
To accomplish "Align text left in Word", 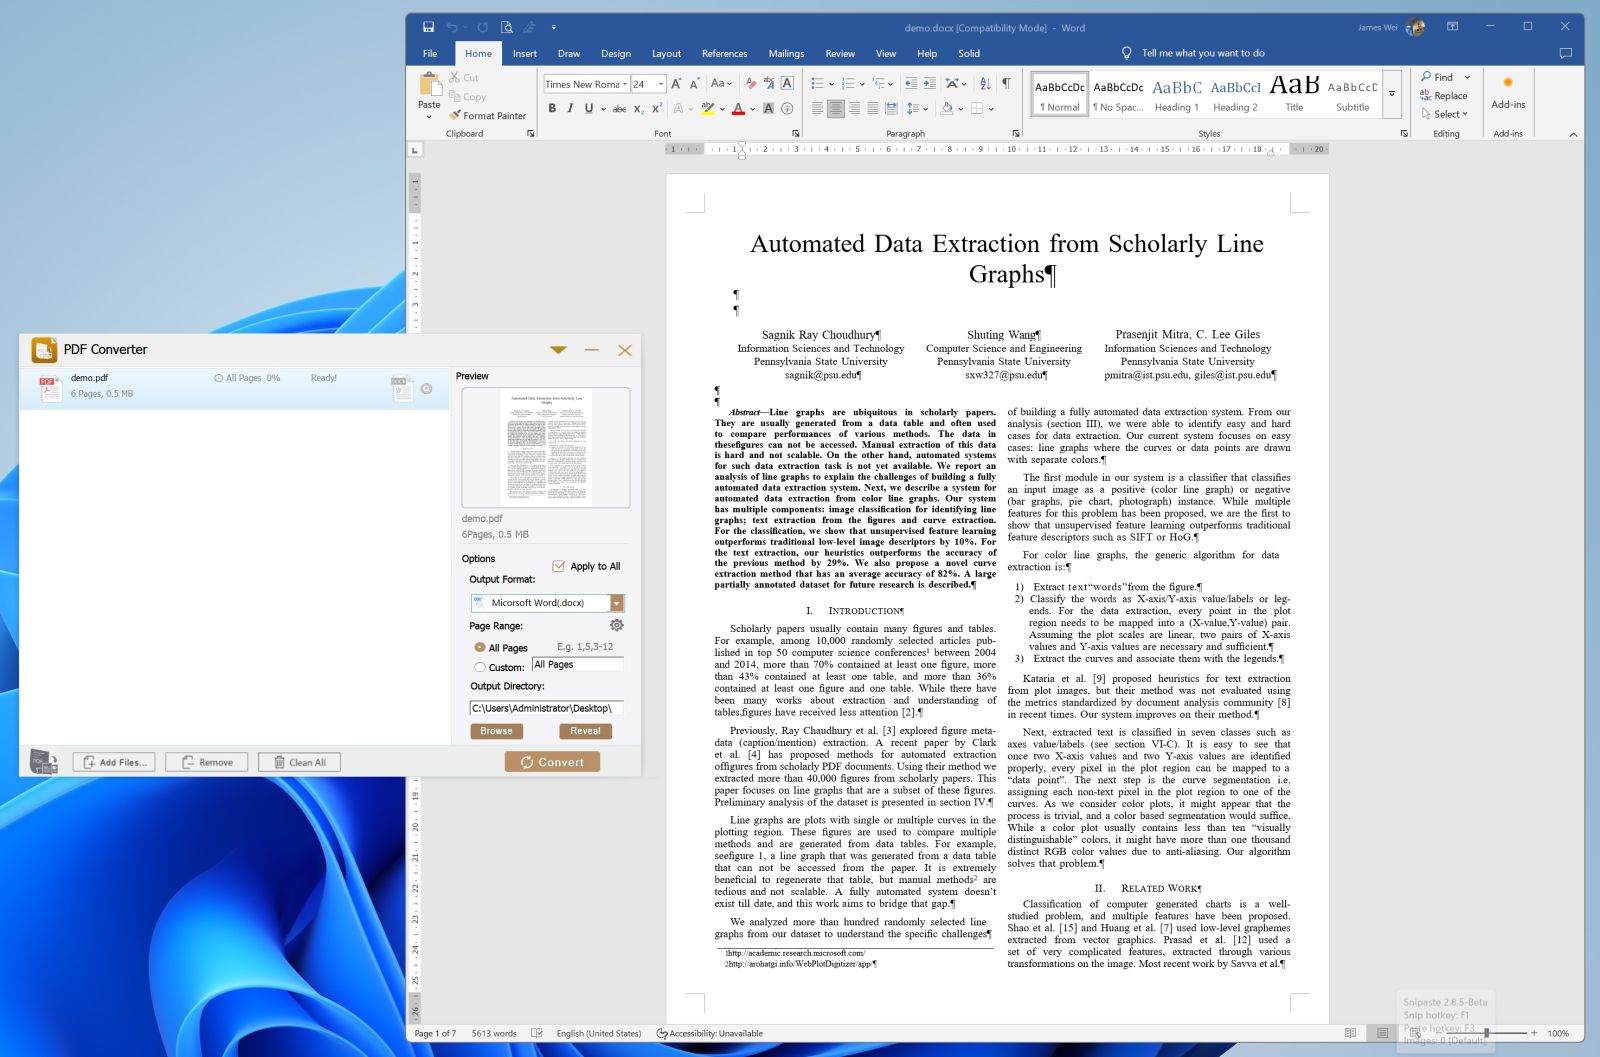I will (817, 108).
